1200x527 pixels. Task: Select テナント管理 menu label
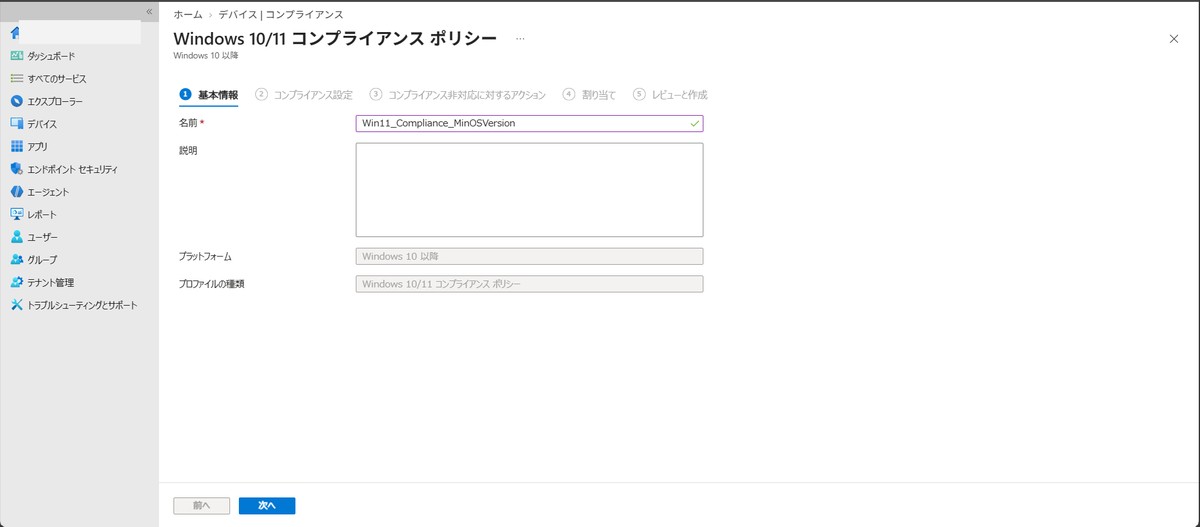(51, 282)
